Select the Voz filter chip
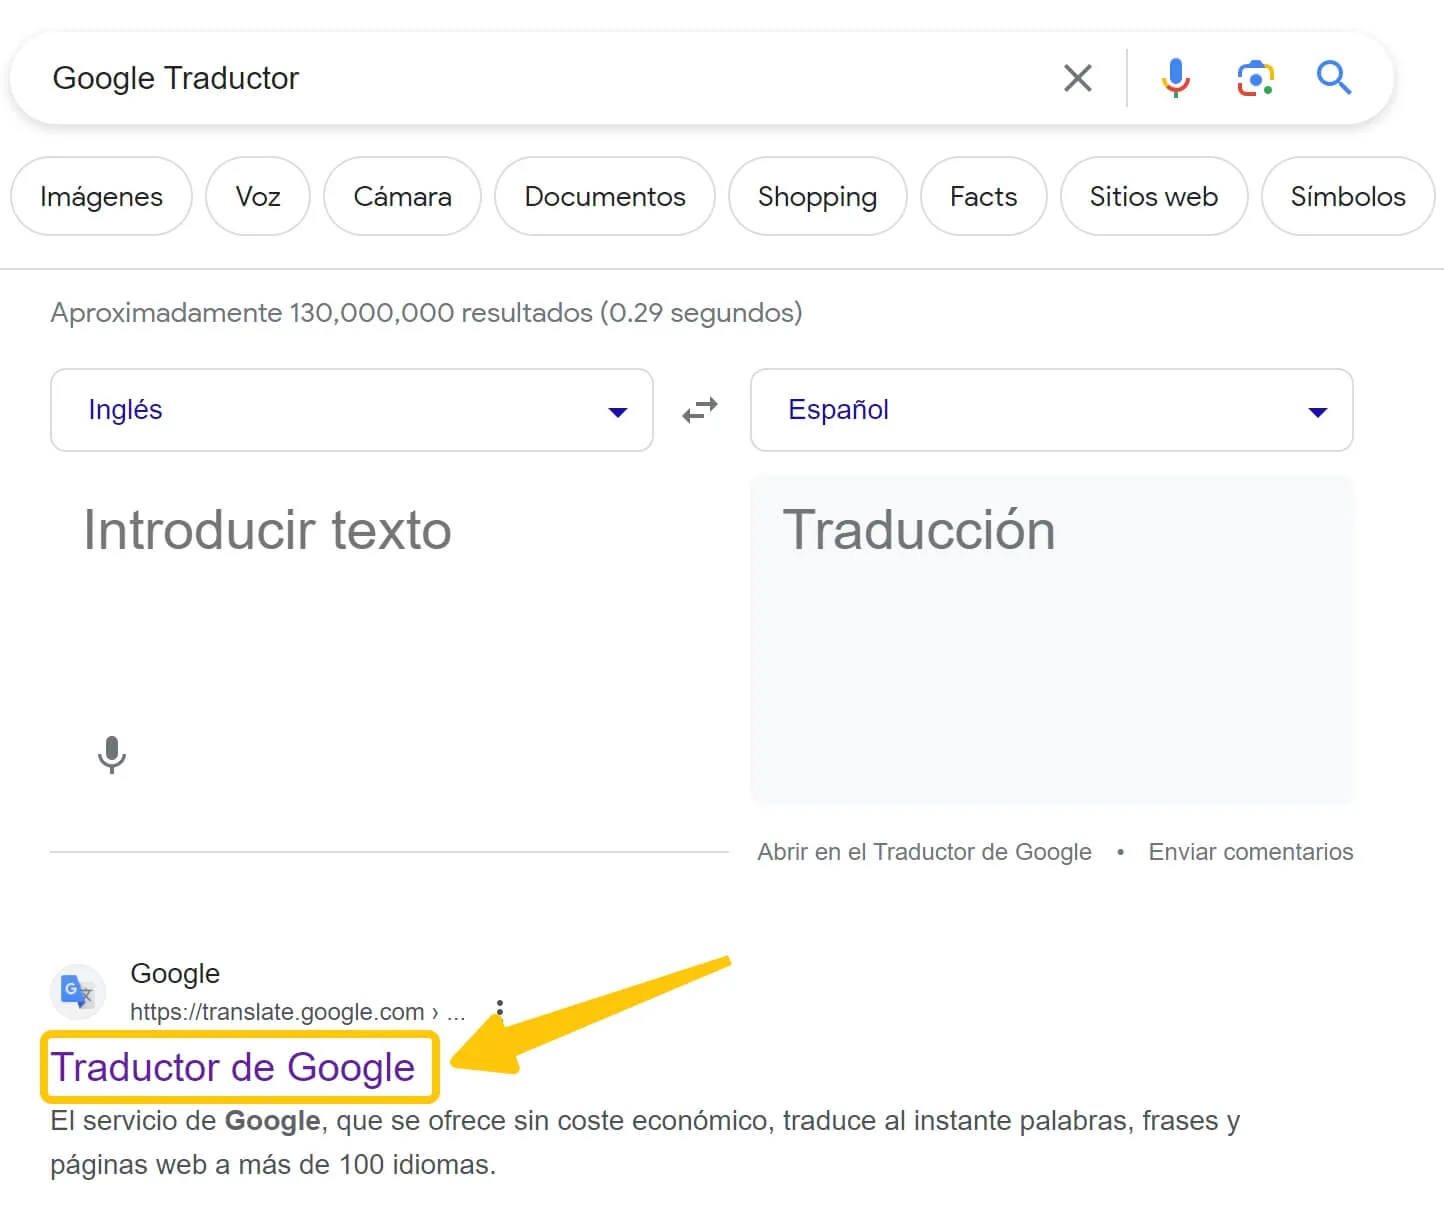Viewport: 1444px width, 1208px height. [258, 196]
